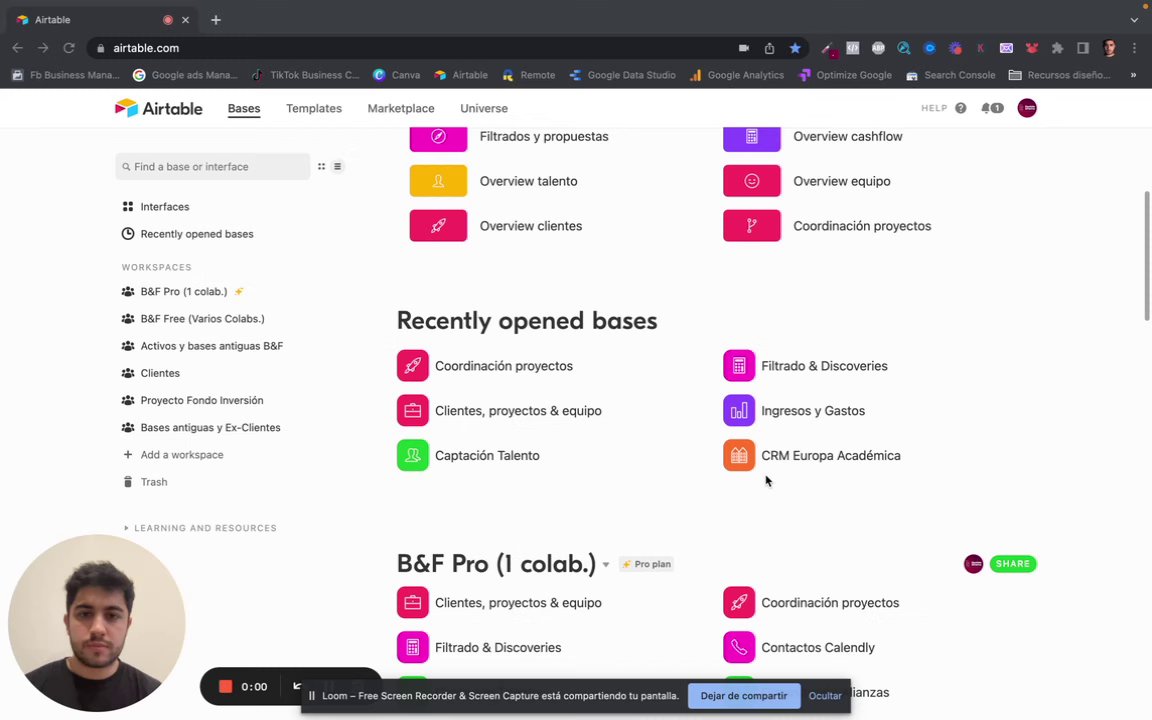Open the B&F Pro workspace dropdown arrow

click(x=606, y=565)
